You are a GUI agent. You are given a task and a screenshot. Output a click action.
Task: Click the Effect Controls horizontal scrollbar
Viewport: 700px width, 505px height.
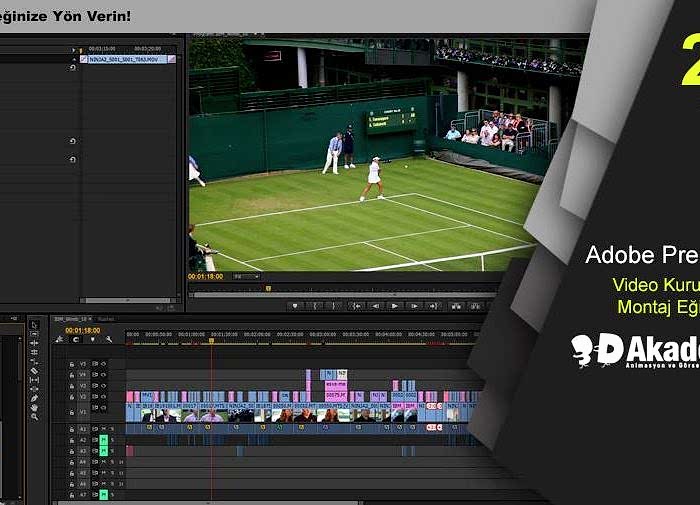128,300
